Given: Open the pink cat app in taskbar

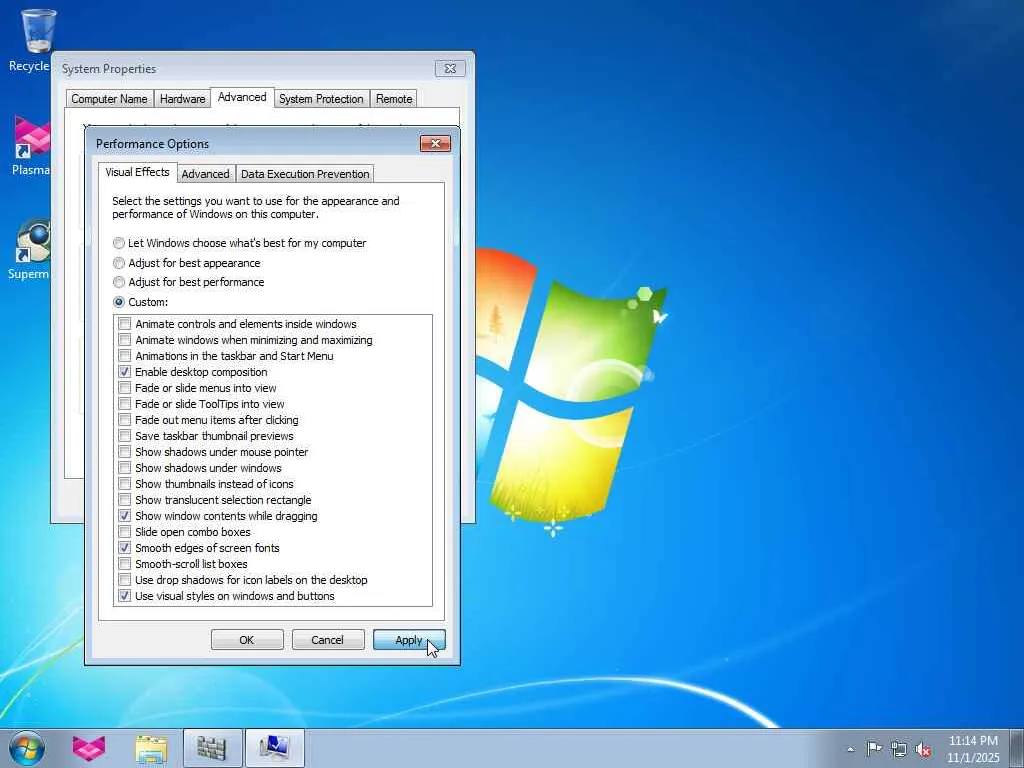Looking at the screenshot, I should pyautogui.click(x=88, y=748).
